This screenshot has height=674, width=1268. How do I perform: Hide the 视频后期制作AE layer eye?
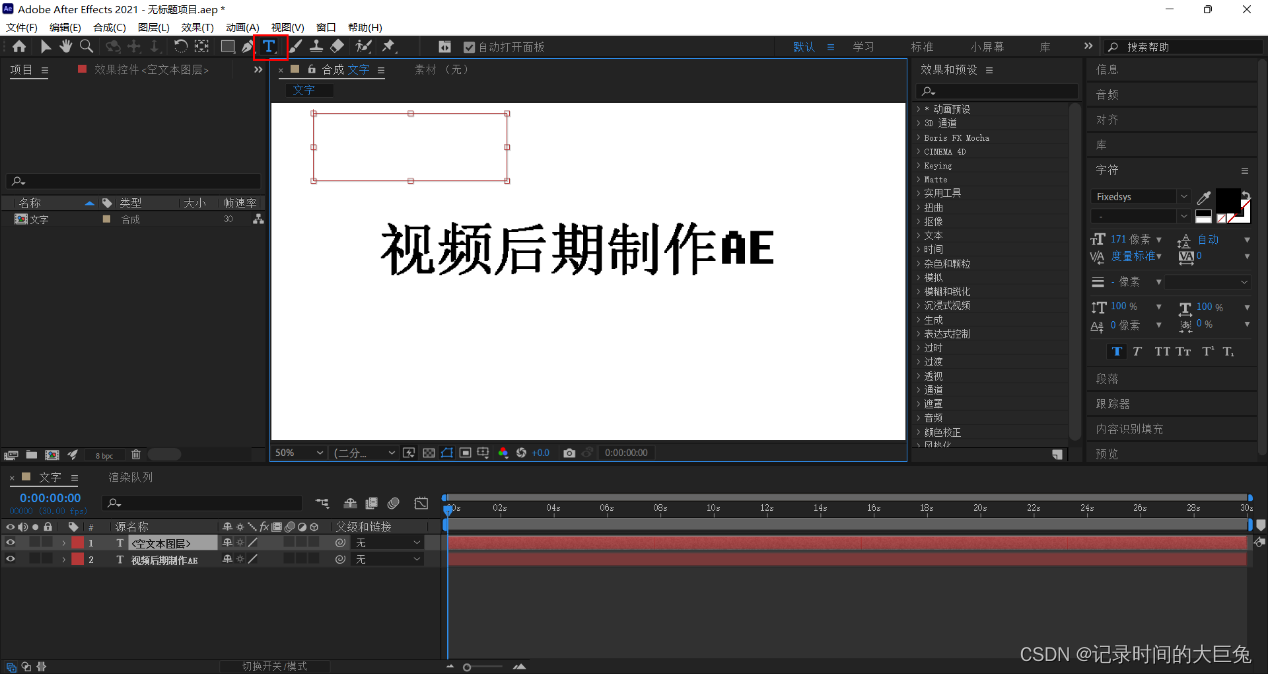pyautogui.click(x=11, y=560)
